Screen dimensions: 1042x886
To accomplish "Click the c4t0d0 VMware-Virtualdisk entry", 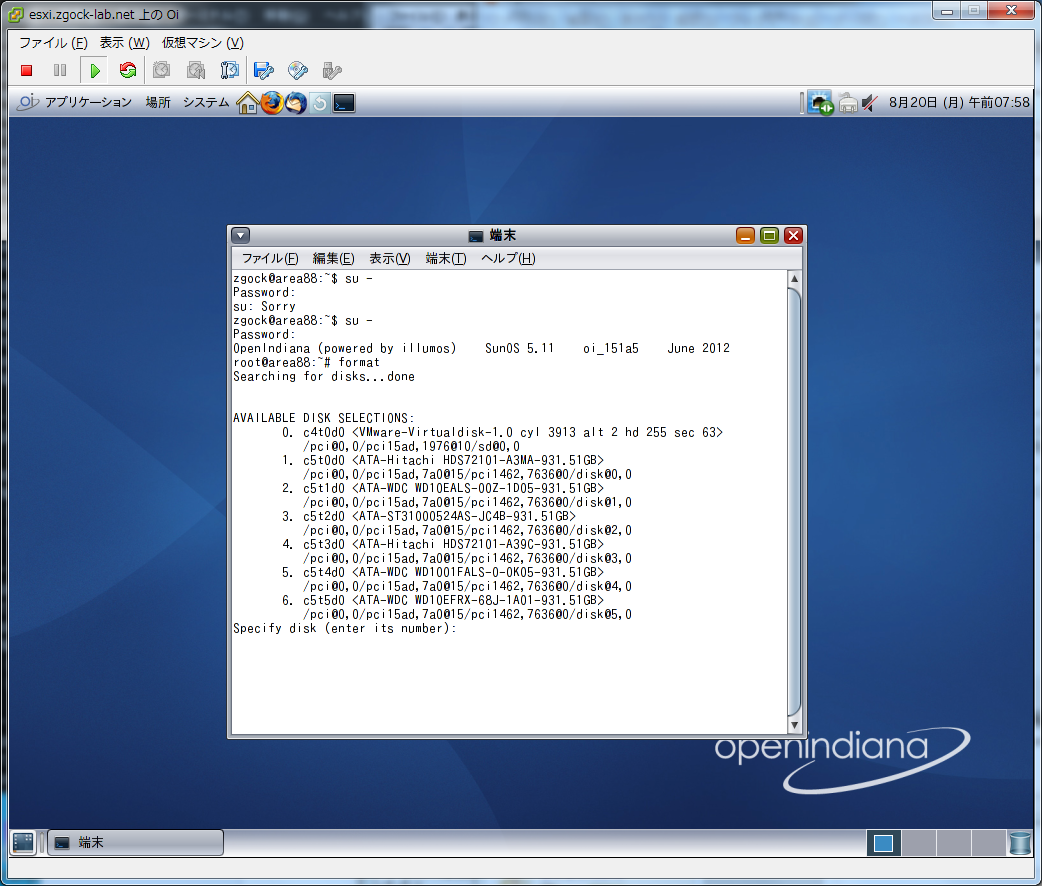I will [x=502, y=432].
